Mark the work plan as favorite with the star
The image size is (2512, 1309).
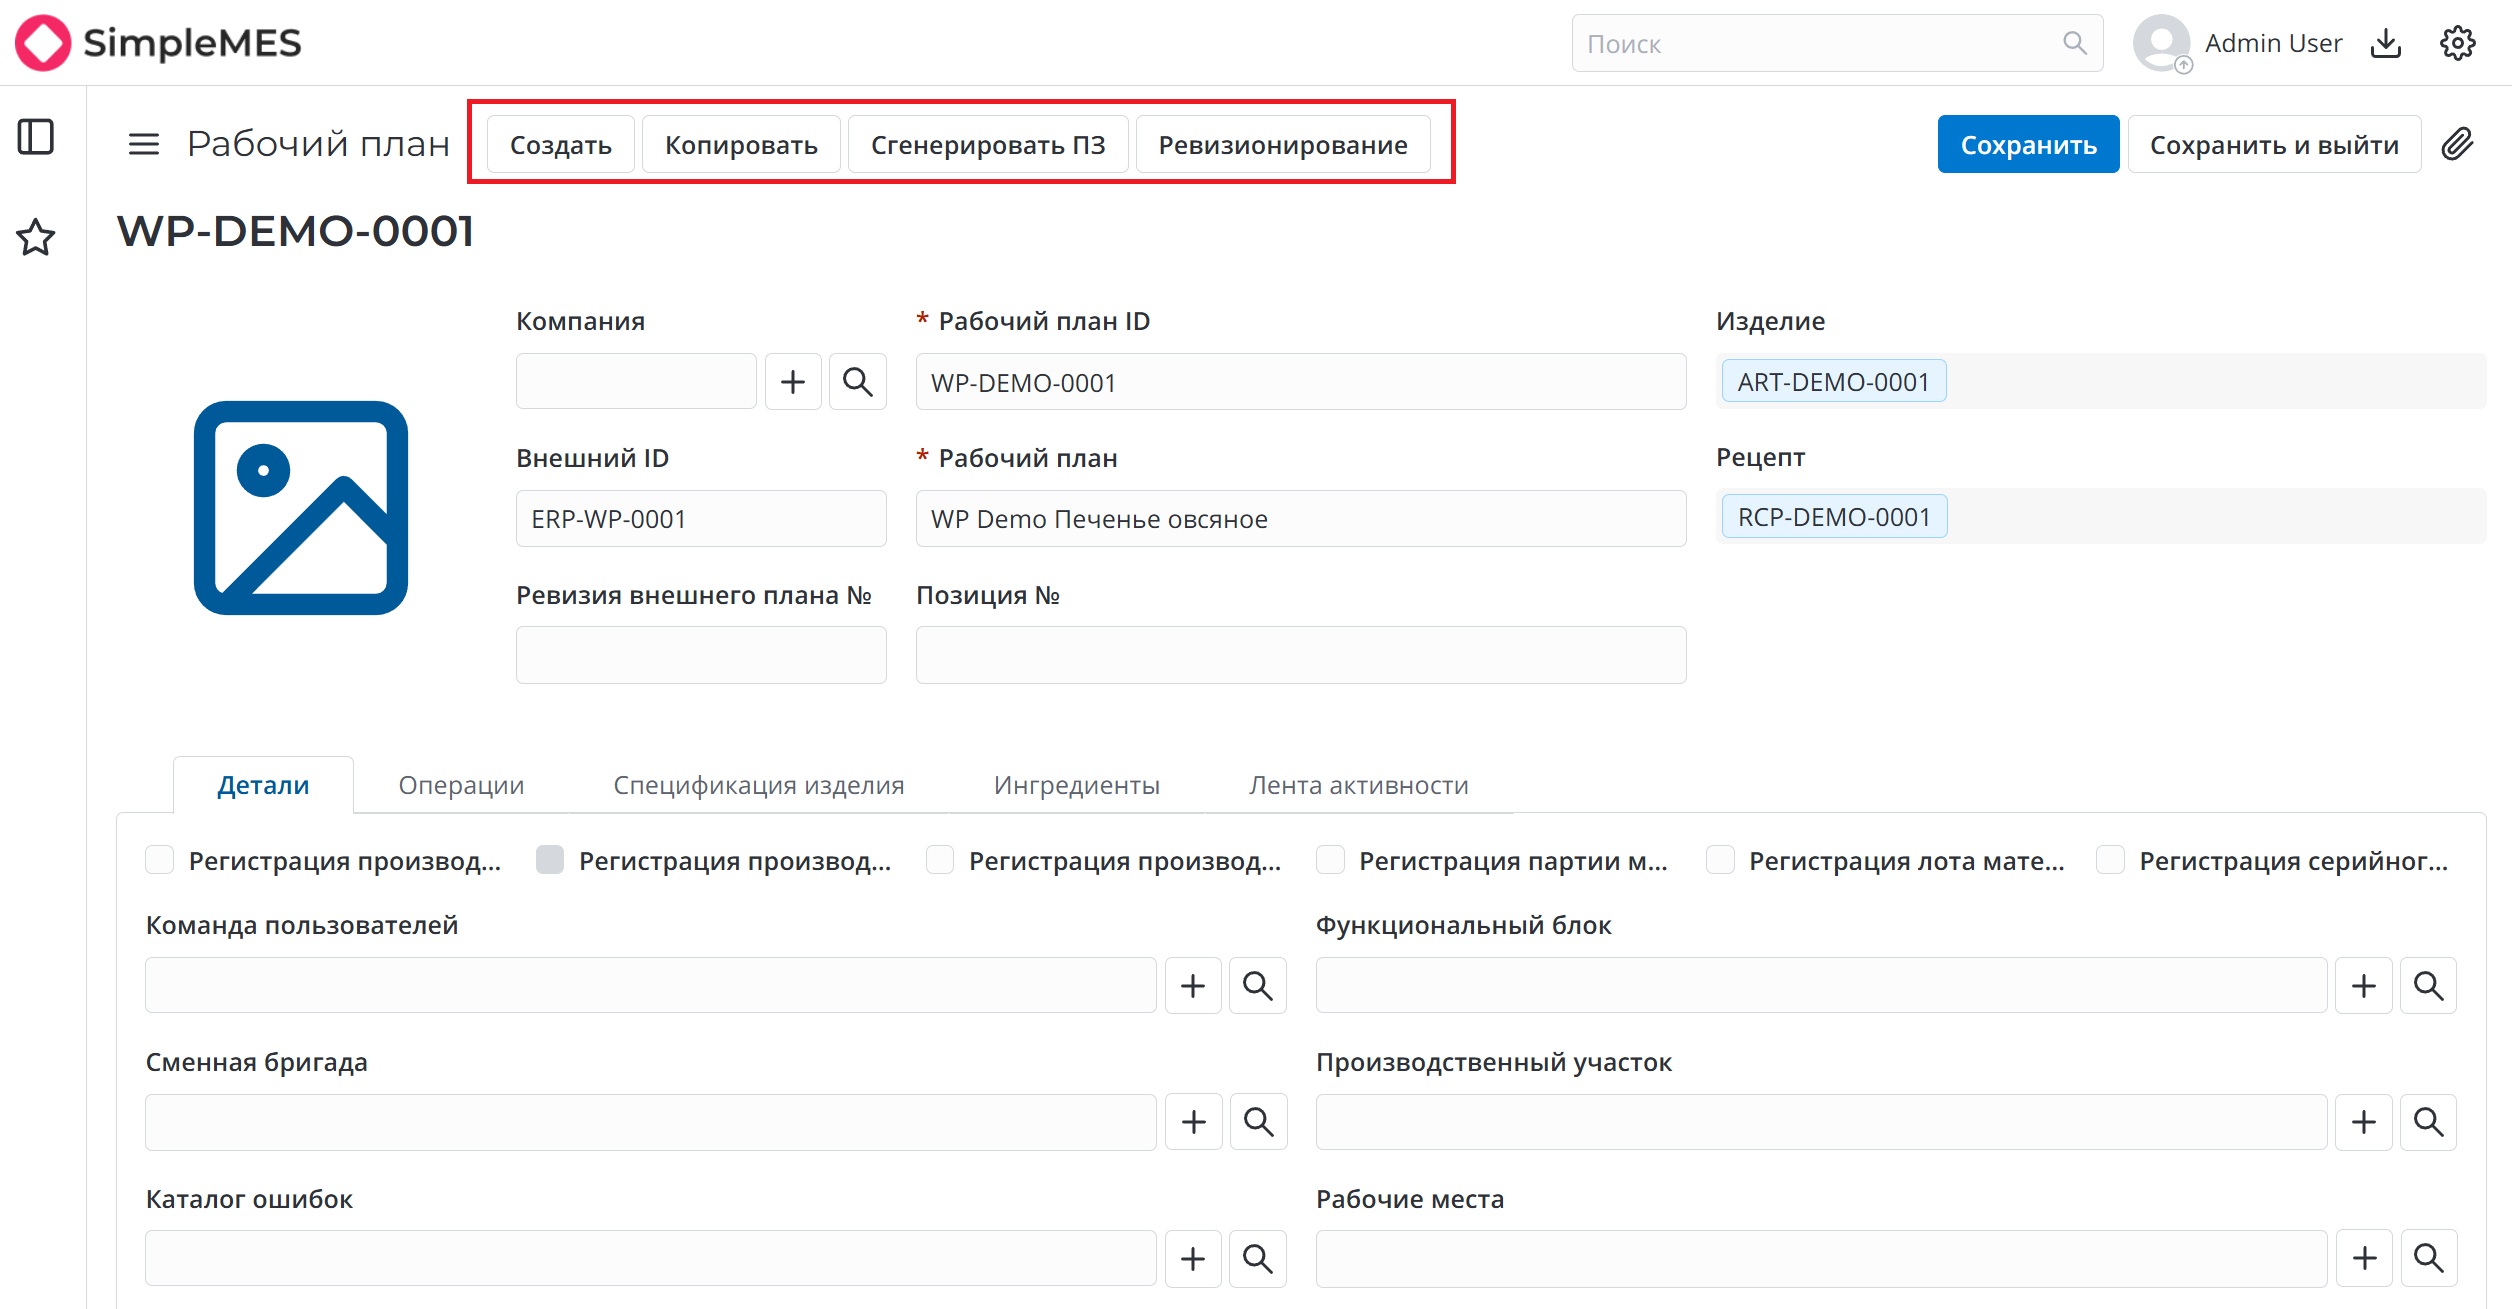tap(36, 237)
